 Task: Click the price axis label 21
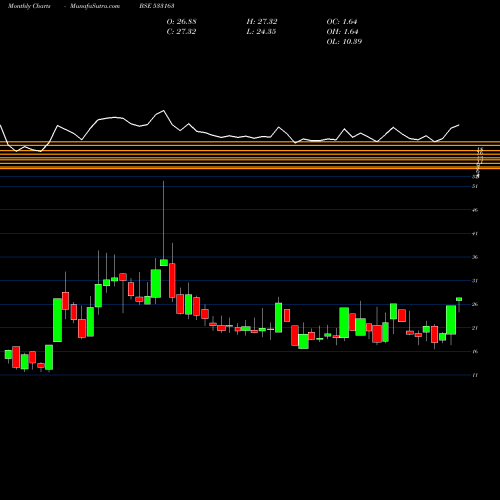click(475, 328)
